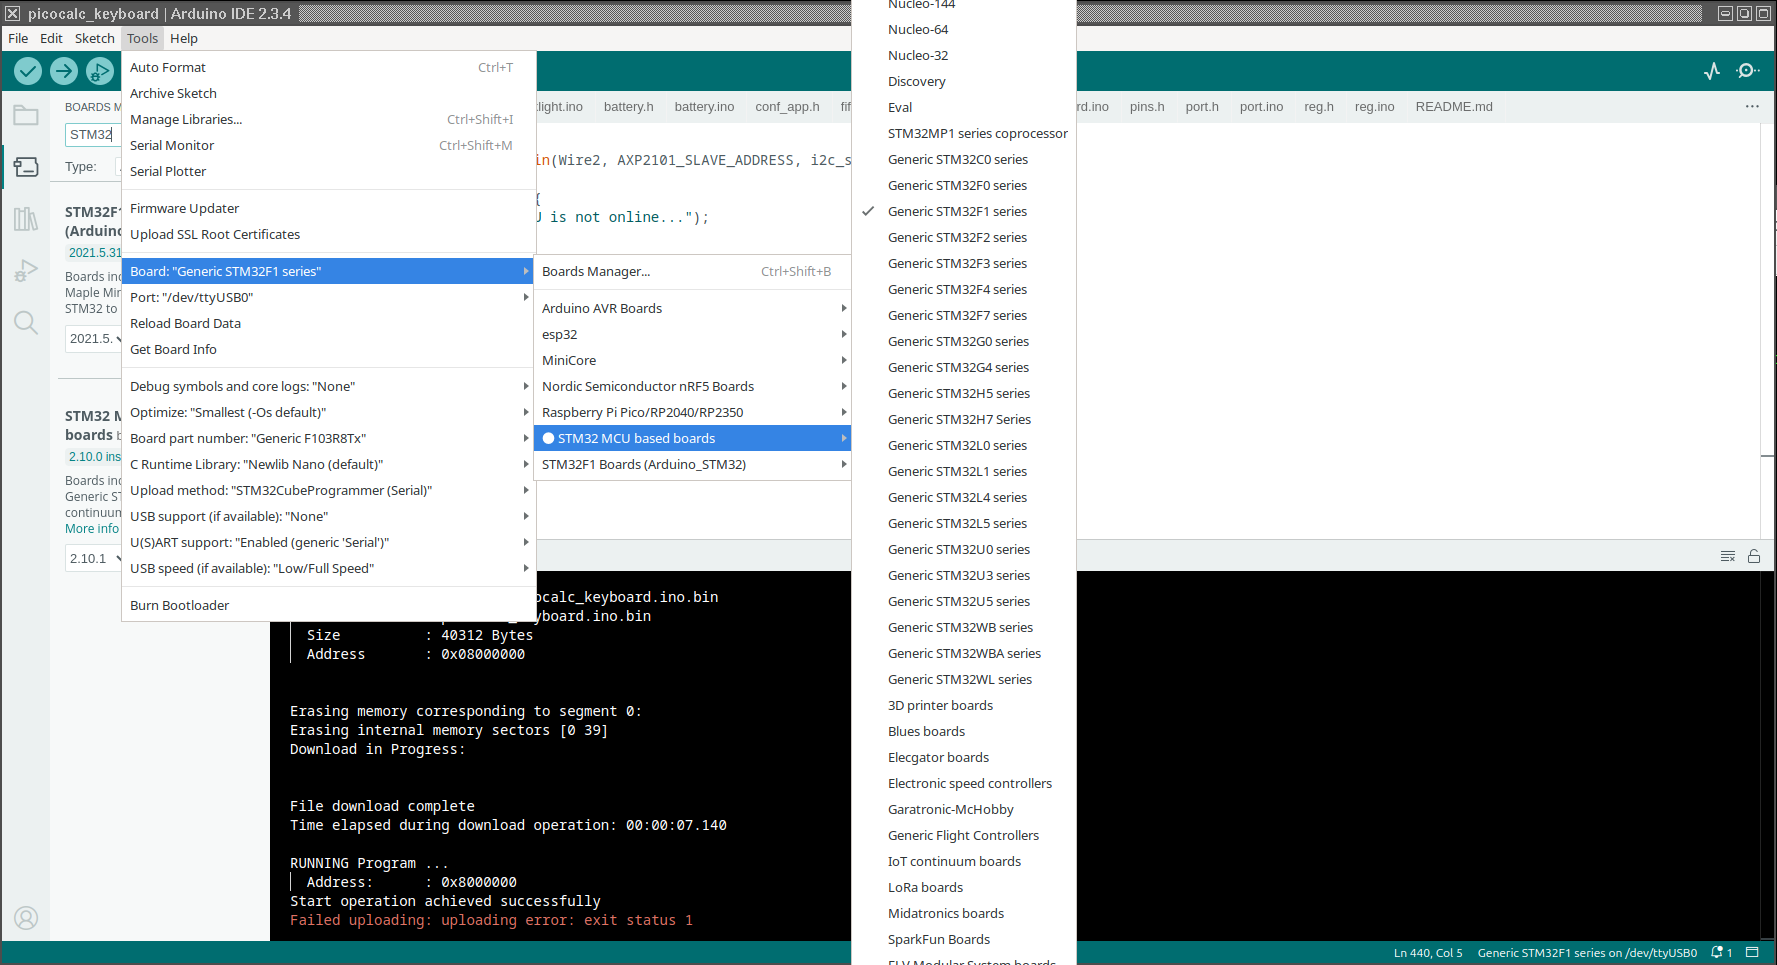
Task: Select checked Generic STM32F1 series board
Action: click(x=957, y=212)
